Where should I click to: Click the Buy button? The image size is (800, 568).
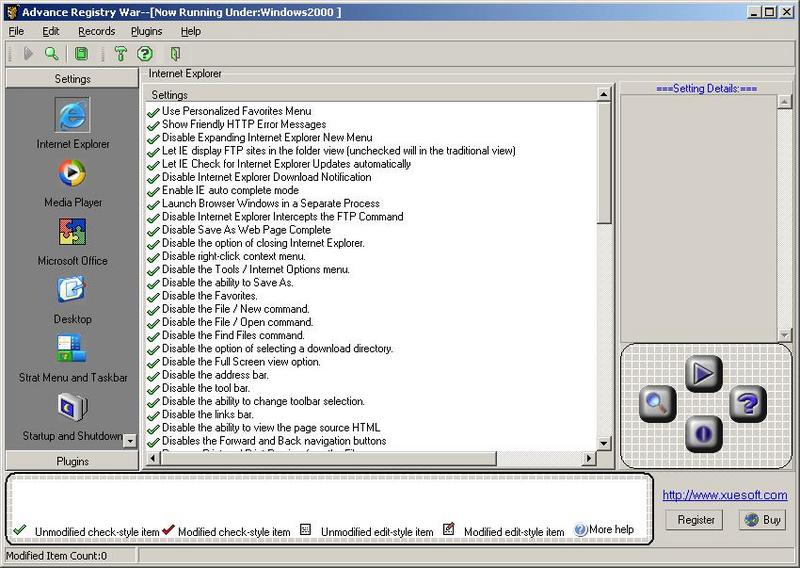pos(763,520)
